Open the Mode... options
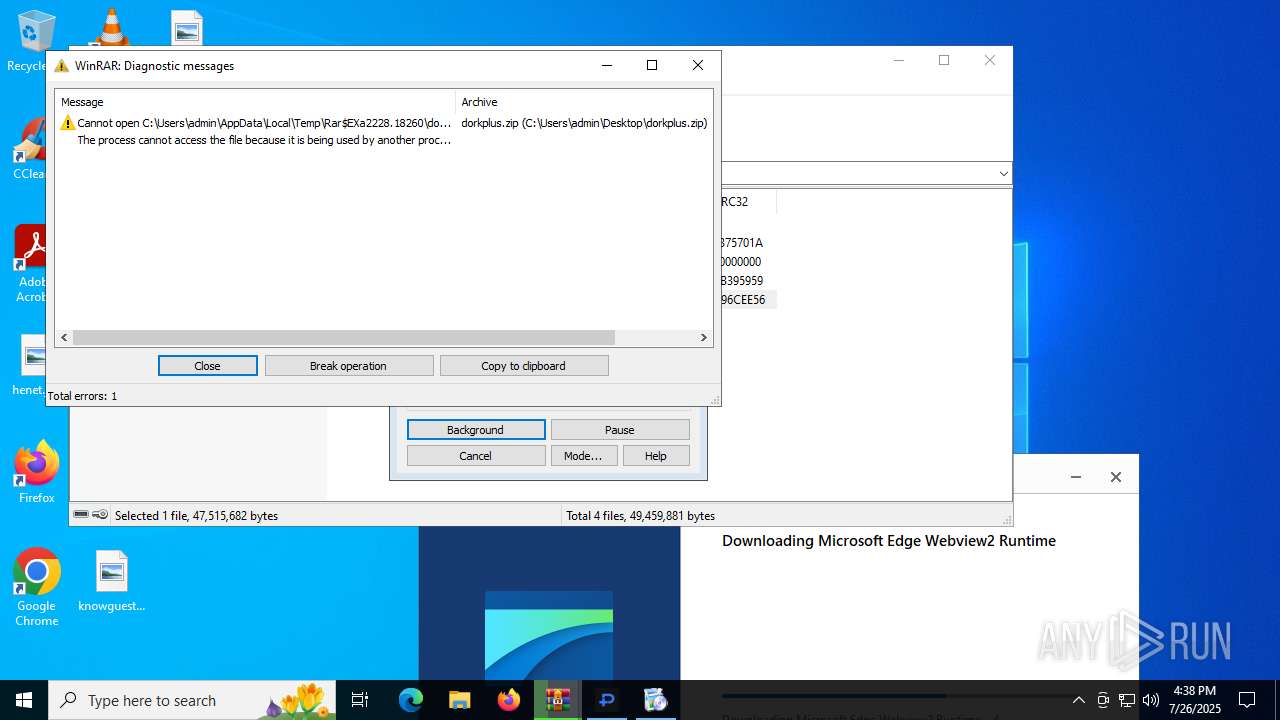The image size is (1280, 720). click(584, 456)
